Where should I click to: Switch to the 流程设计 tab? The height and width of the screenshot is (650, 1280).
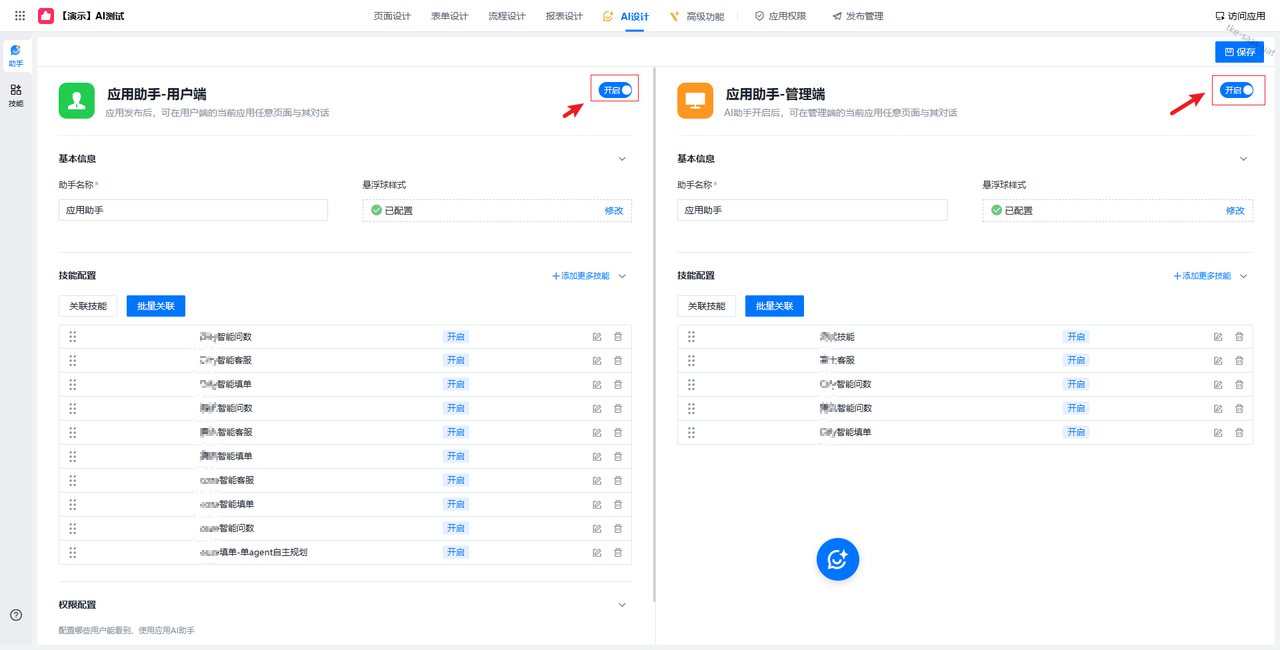click(x=506, y=16)
